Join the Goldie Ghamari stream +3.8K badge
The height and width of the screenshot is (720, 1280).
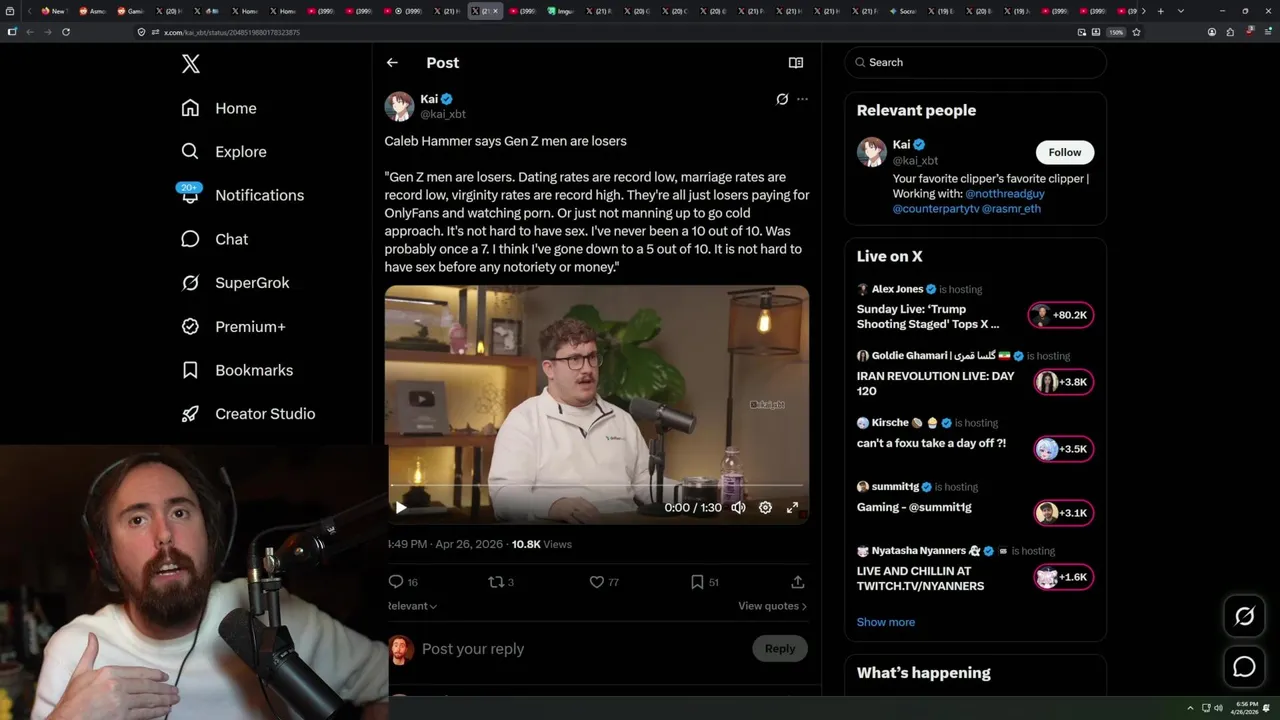[1063, 382]
